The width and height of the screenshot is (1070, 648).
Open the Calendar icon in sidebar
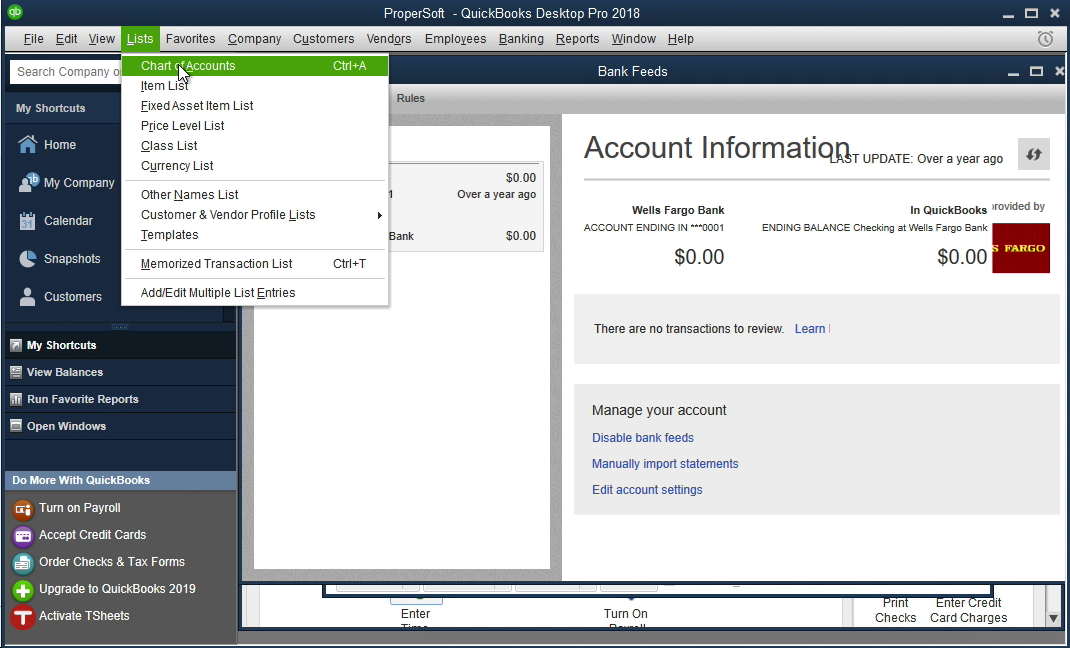click(x=27, y=221)
